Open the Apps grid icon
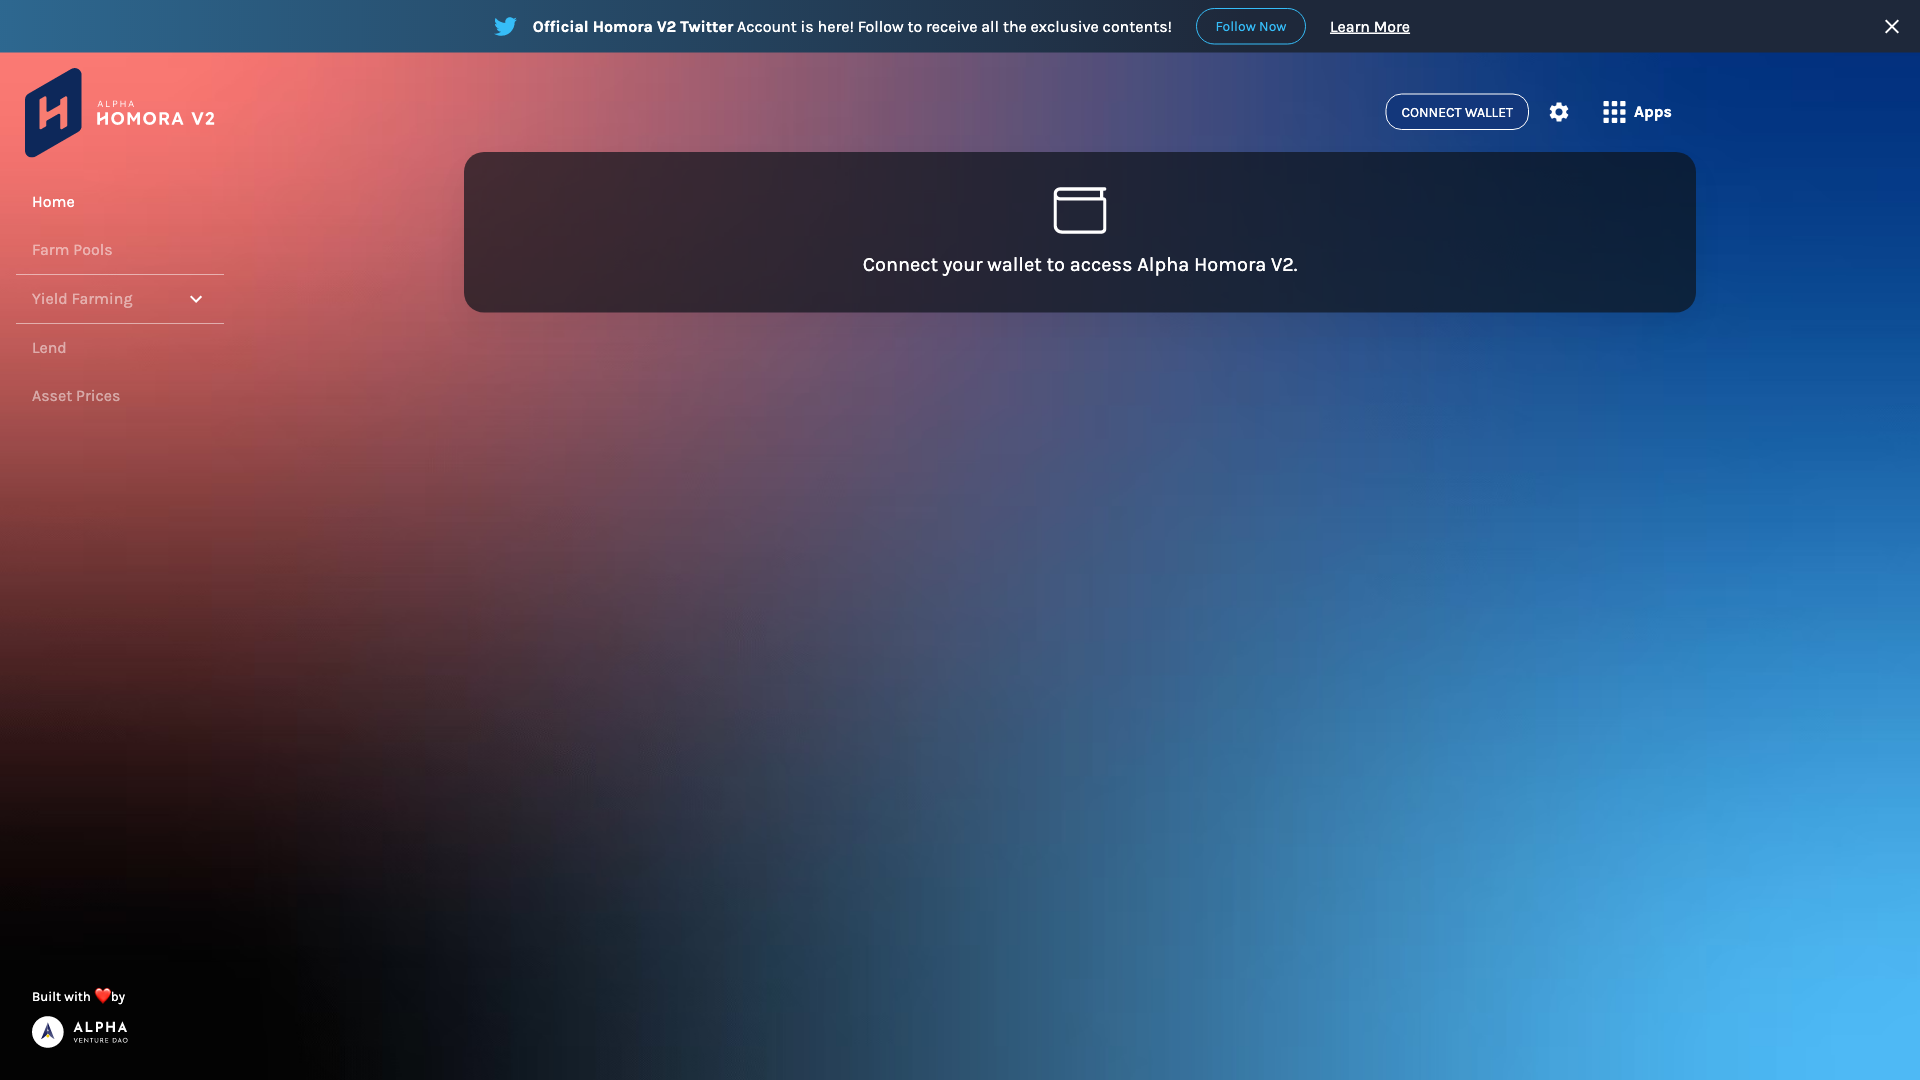Image resolution: width=1920 pixels, height=1080 pixels. click(x=1614, y=112)
